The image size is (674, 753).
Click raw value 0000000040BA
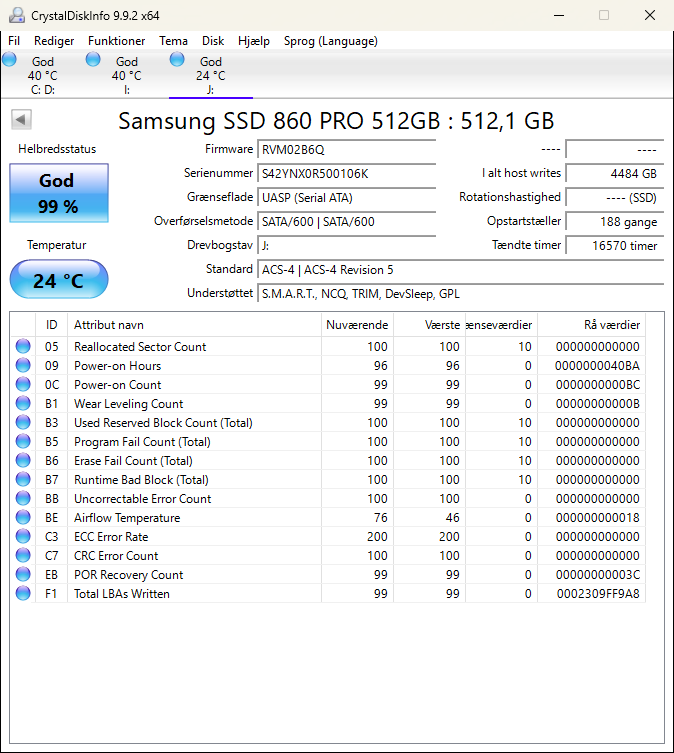(x=597, y=366)
